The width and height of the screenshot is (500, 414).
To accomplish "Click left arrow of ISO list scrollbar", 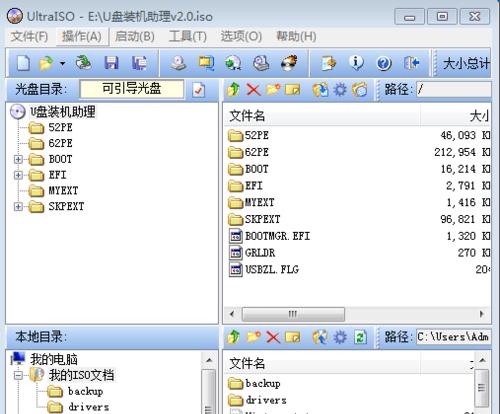I will tap(232, 314).
